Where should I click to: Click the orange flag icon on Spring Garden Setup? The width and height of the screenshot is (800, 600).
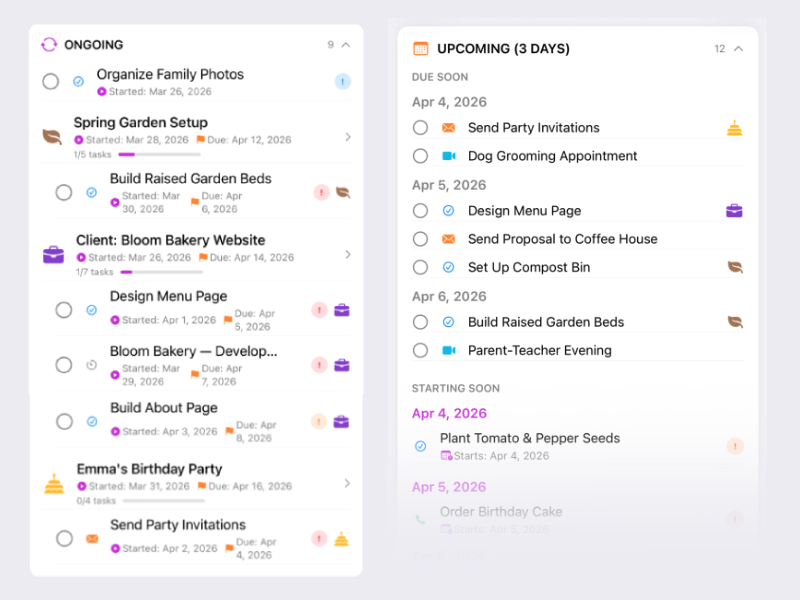200,140
